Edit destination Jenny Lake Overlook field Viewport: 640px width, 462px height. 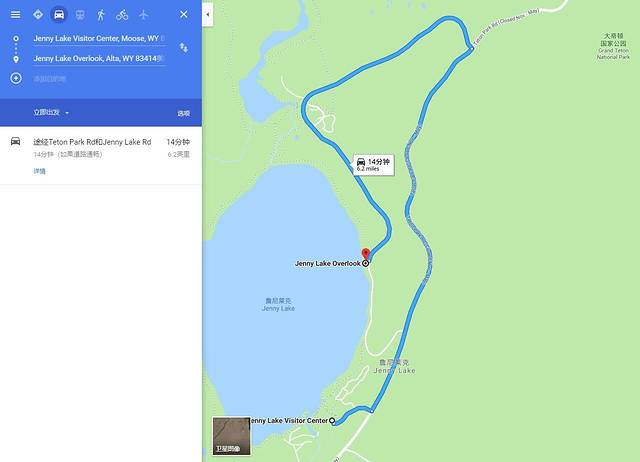[99, 58]
